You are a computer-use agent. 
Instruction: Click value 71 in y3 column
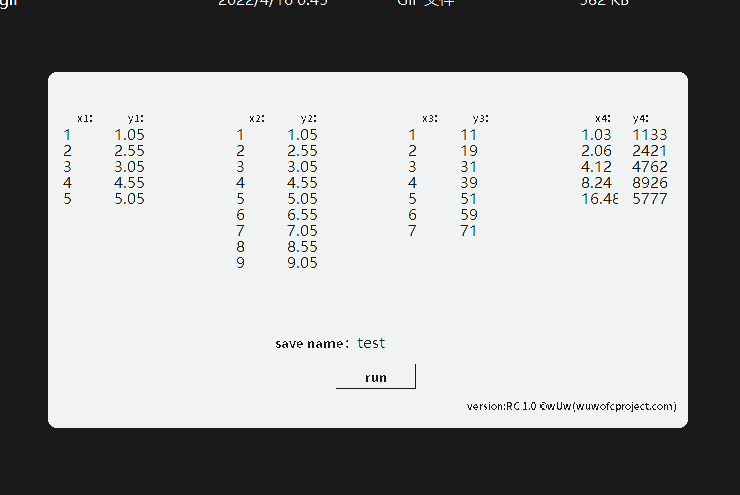(x=469, y=231)
